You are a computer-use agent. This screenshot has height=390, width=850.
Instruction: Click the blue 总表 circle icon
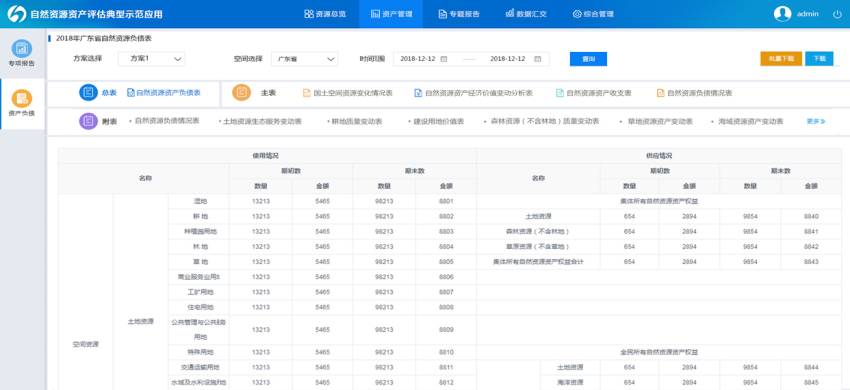pos(88,93)
